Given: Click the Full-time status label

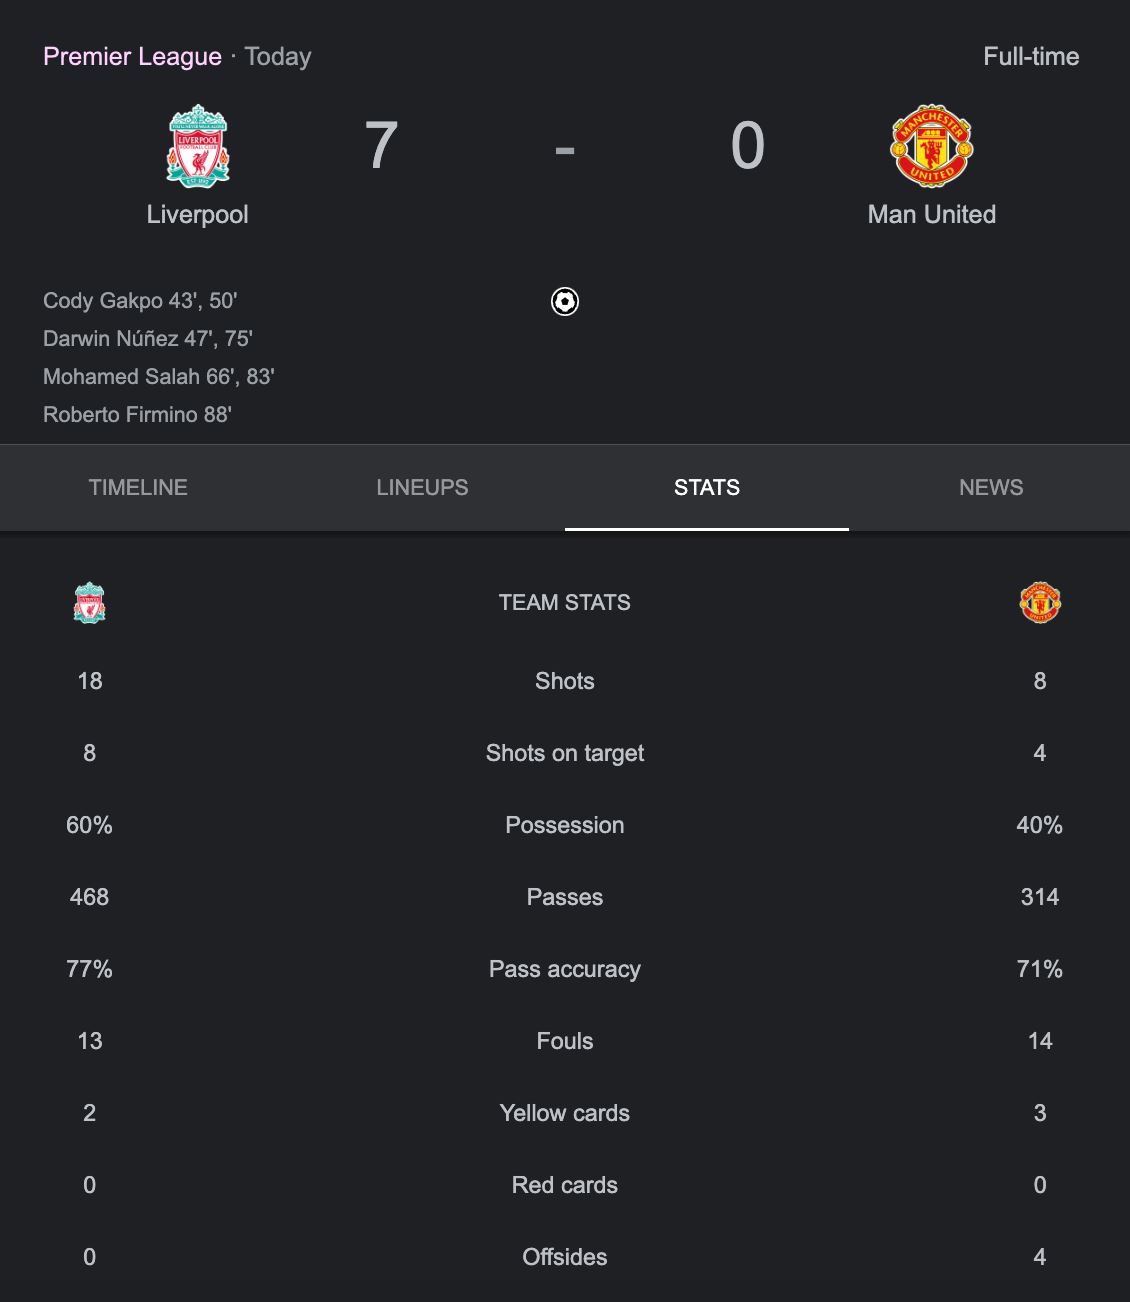Looking at the screenshot, I should [1032, 57].
